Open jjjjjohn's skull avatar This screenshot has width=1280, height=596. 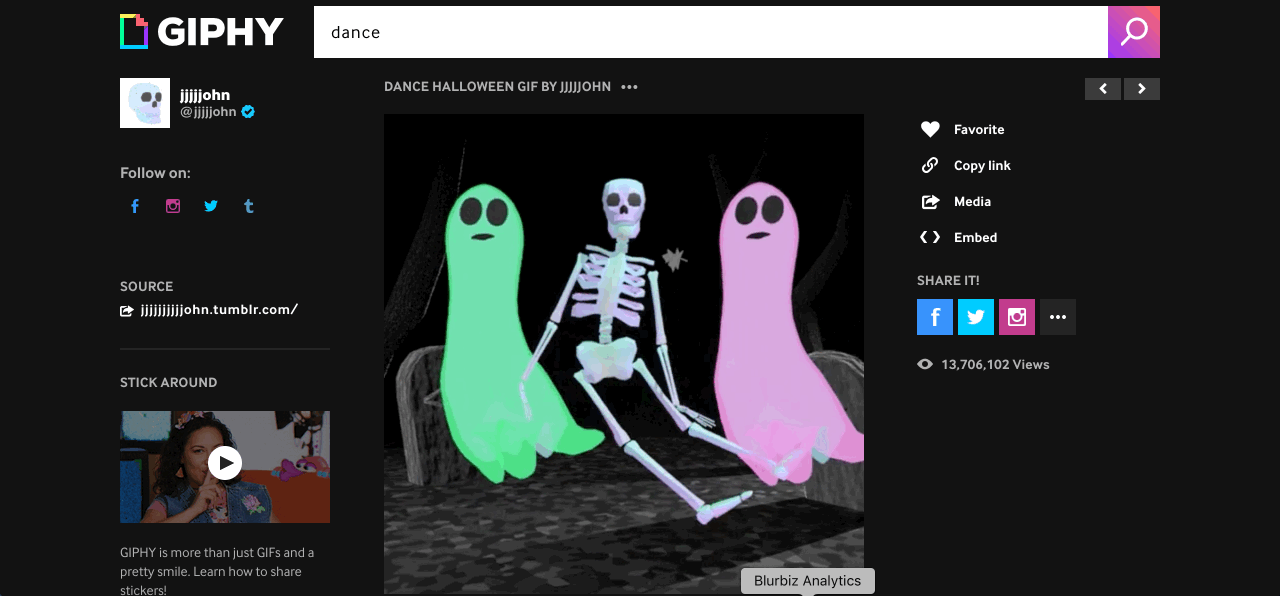coord(145,103)
